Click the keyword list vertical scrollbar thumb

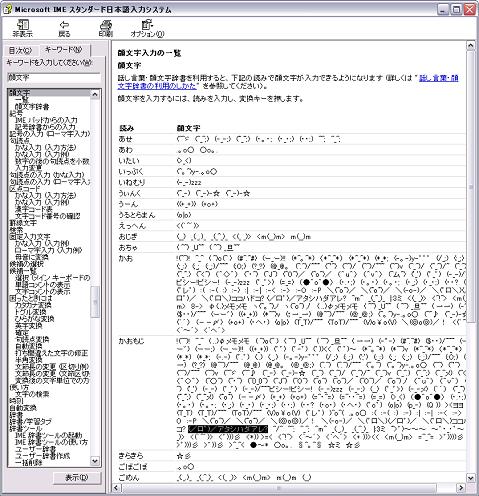click(x=95, y=302)
